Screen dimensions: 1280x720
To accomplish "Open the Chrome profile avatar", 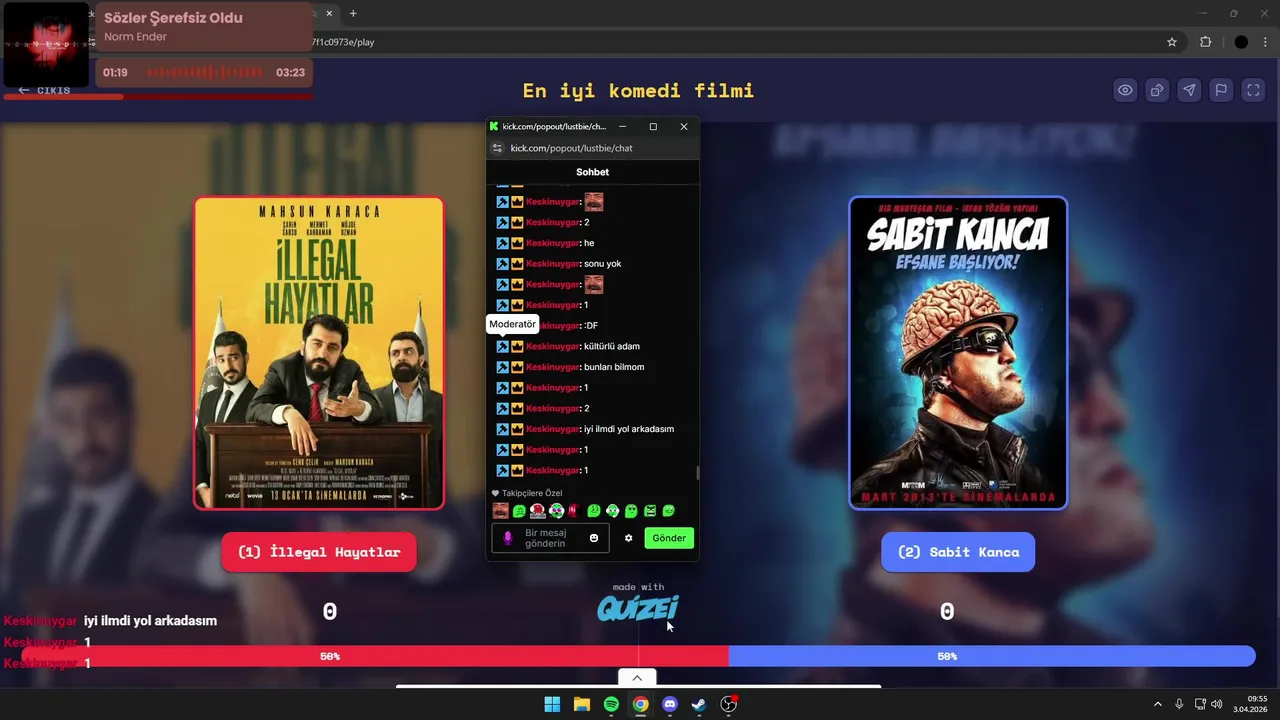I will click(x=1241, y=42).
